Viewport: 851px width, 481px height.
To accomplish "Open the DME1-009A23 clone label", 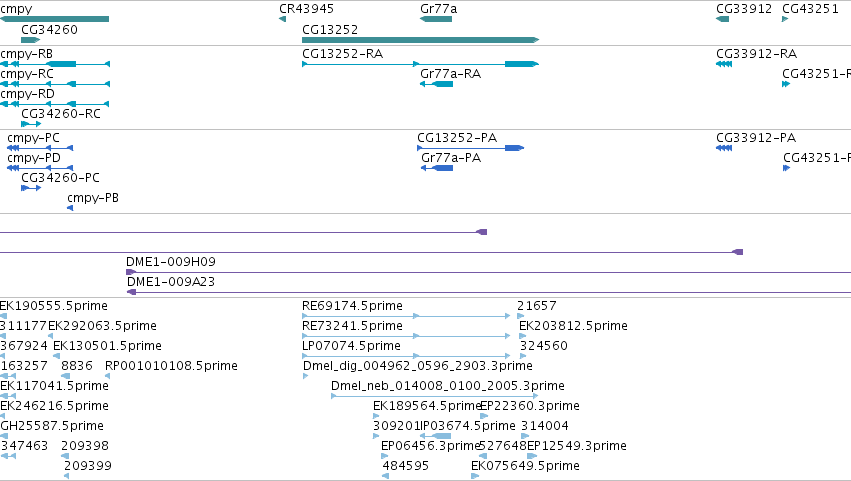I will 171,282.
